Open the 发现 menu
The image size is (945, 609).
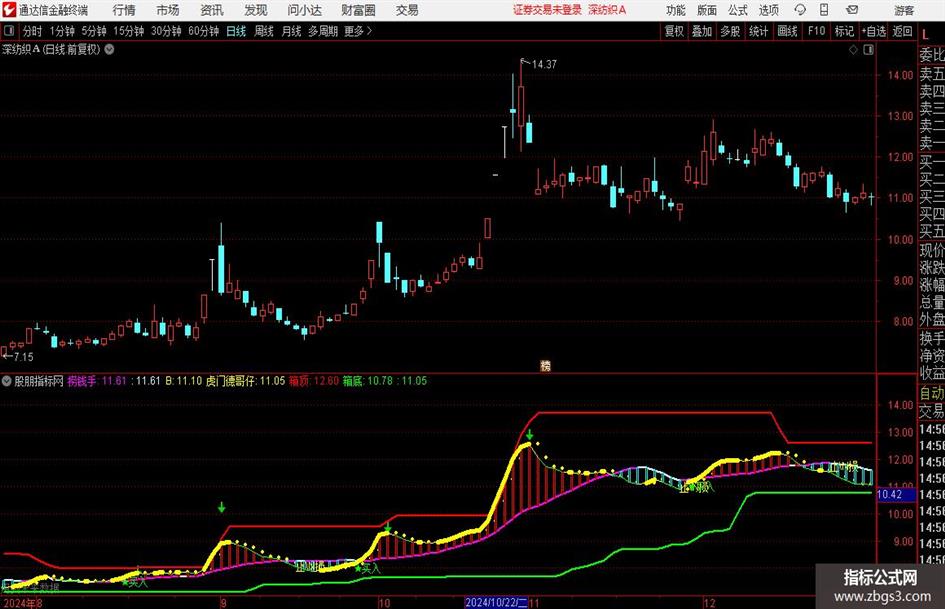(x=256, y=10)
